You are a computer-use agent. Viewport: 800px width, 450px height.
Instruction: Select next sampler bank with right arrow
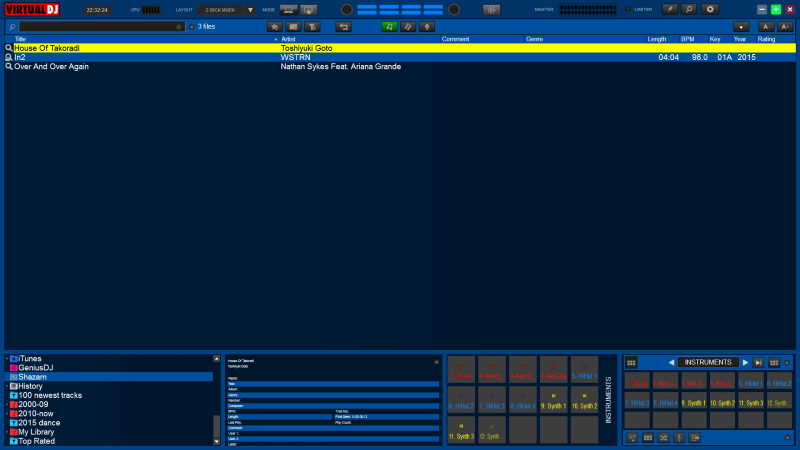pyautogui.click(x=745, y=363)
